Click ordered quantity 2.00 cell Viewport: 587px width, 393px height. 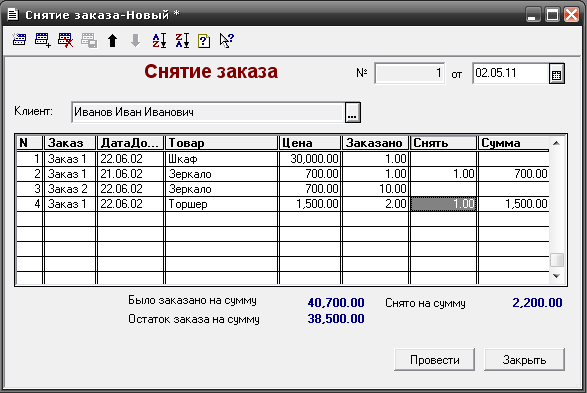[375, 204]
